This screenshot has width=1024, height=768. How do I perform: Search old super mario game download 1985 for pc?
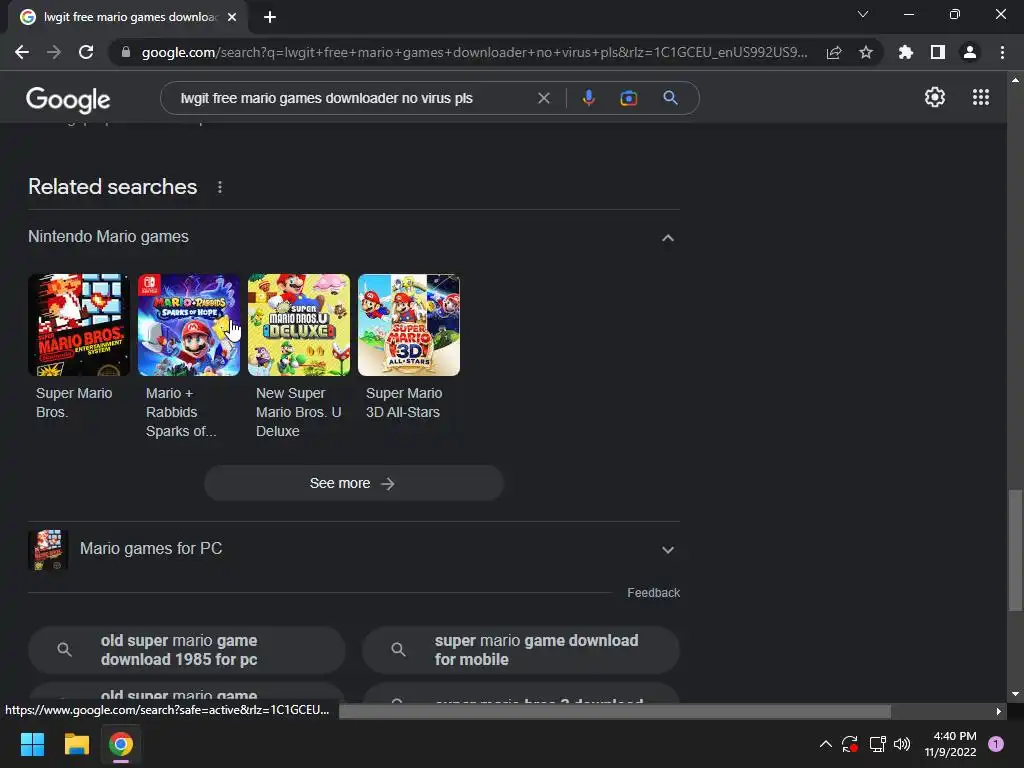point(187,650)
